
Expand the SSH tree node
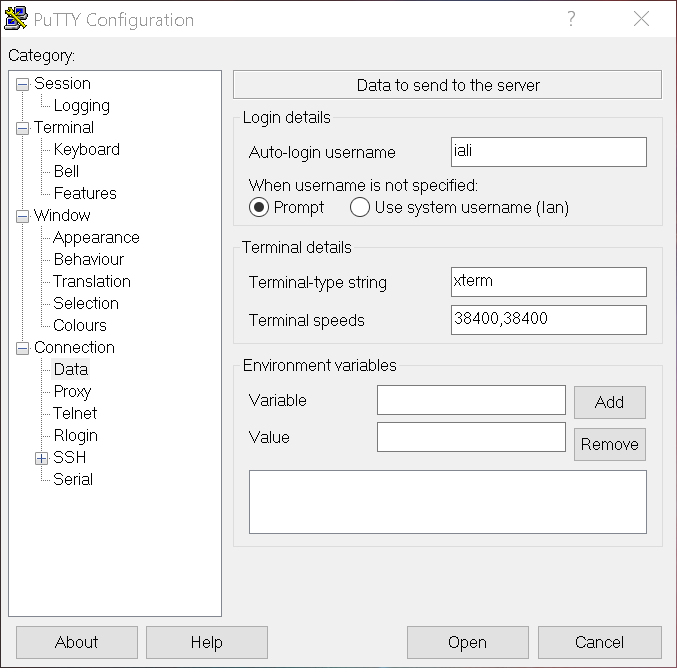click(x=41, y=458)
